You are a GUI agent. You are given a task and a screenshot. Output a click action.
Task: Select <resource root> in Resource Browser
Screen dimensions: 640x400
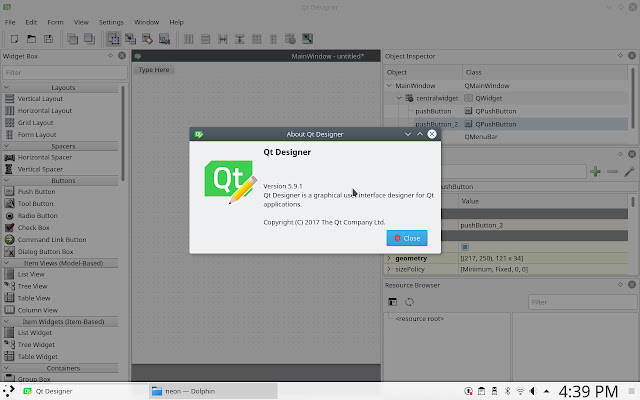pos(420,319)
